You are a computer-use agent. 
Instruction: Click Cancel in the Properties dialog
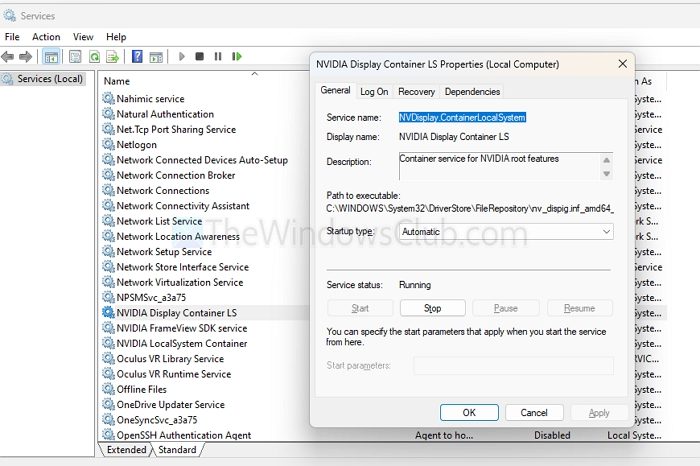click(534, 412)
